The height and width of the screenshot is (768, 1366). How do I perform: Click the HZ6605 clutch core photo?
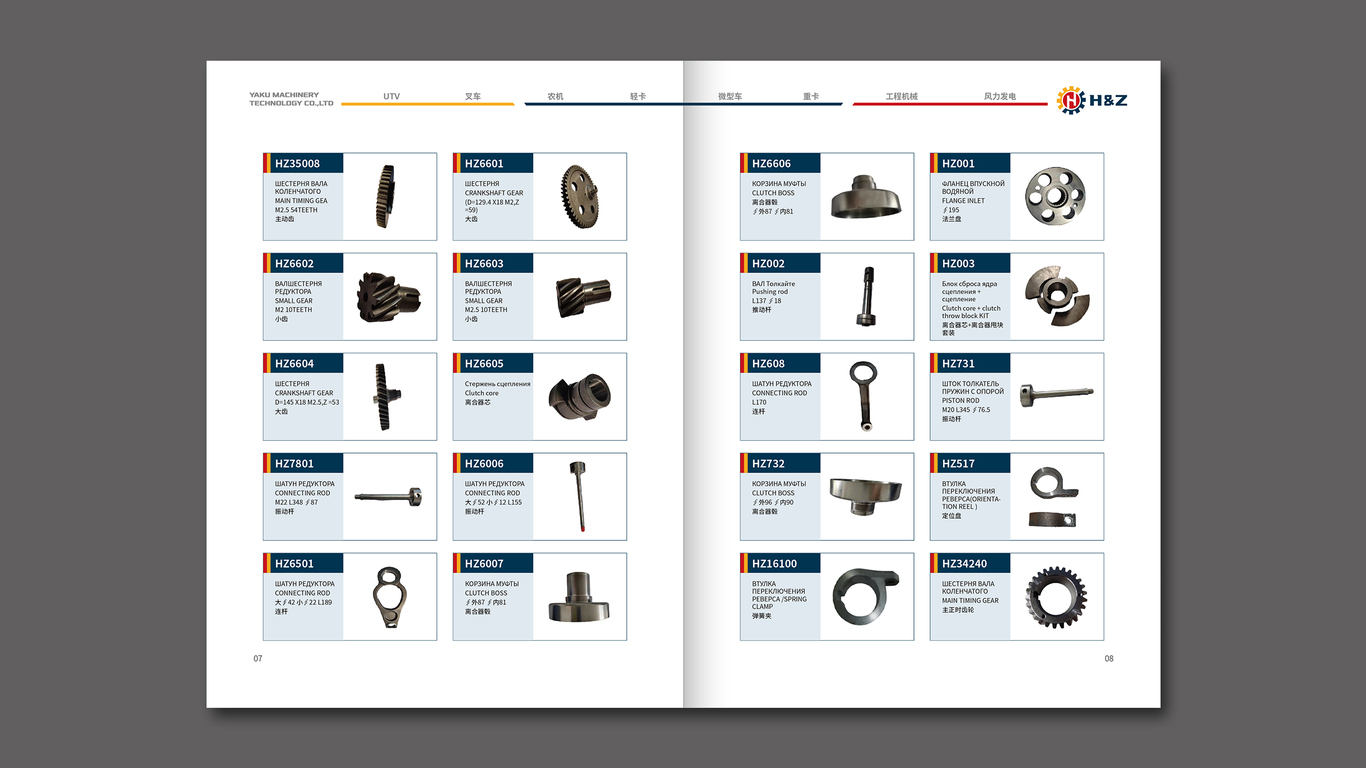click(578, 397)
